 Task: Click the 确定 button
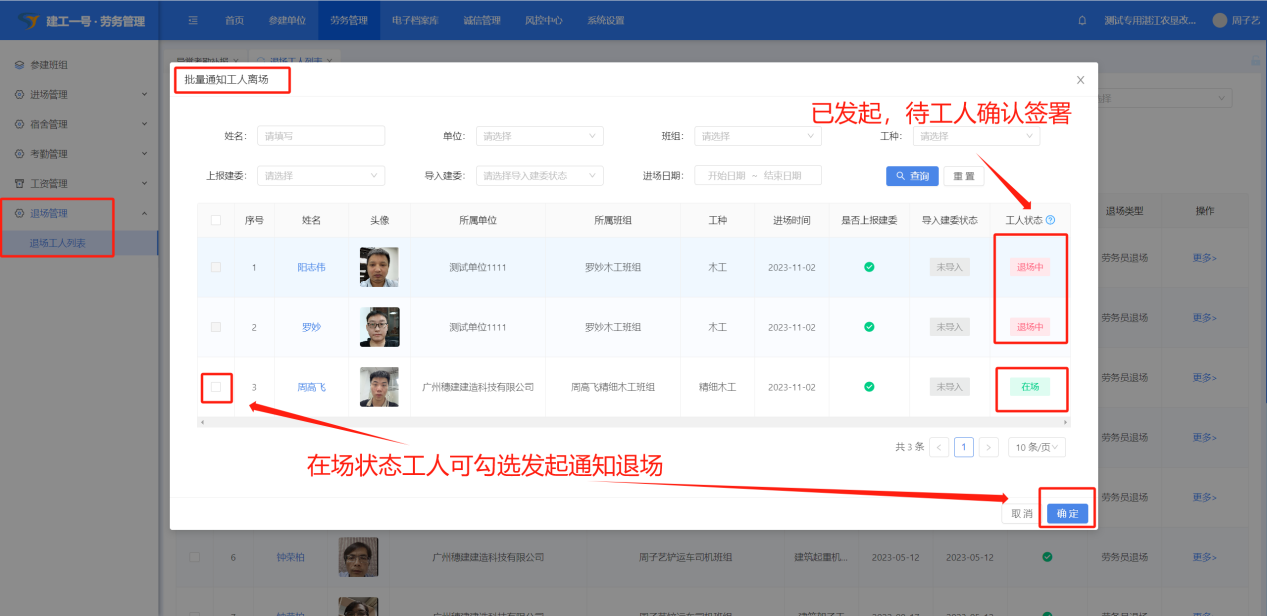tap(1067, 513)
